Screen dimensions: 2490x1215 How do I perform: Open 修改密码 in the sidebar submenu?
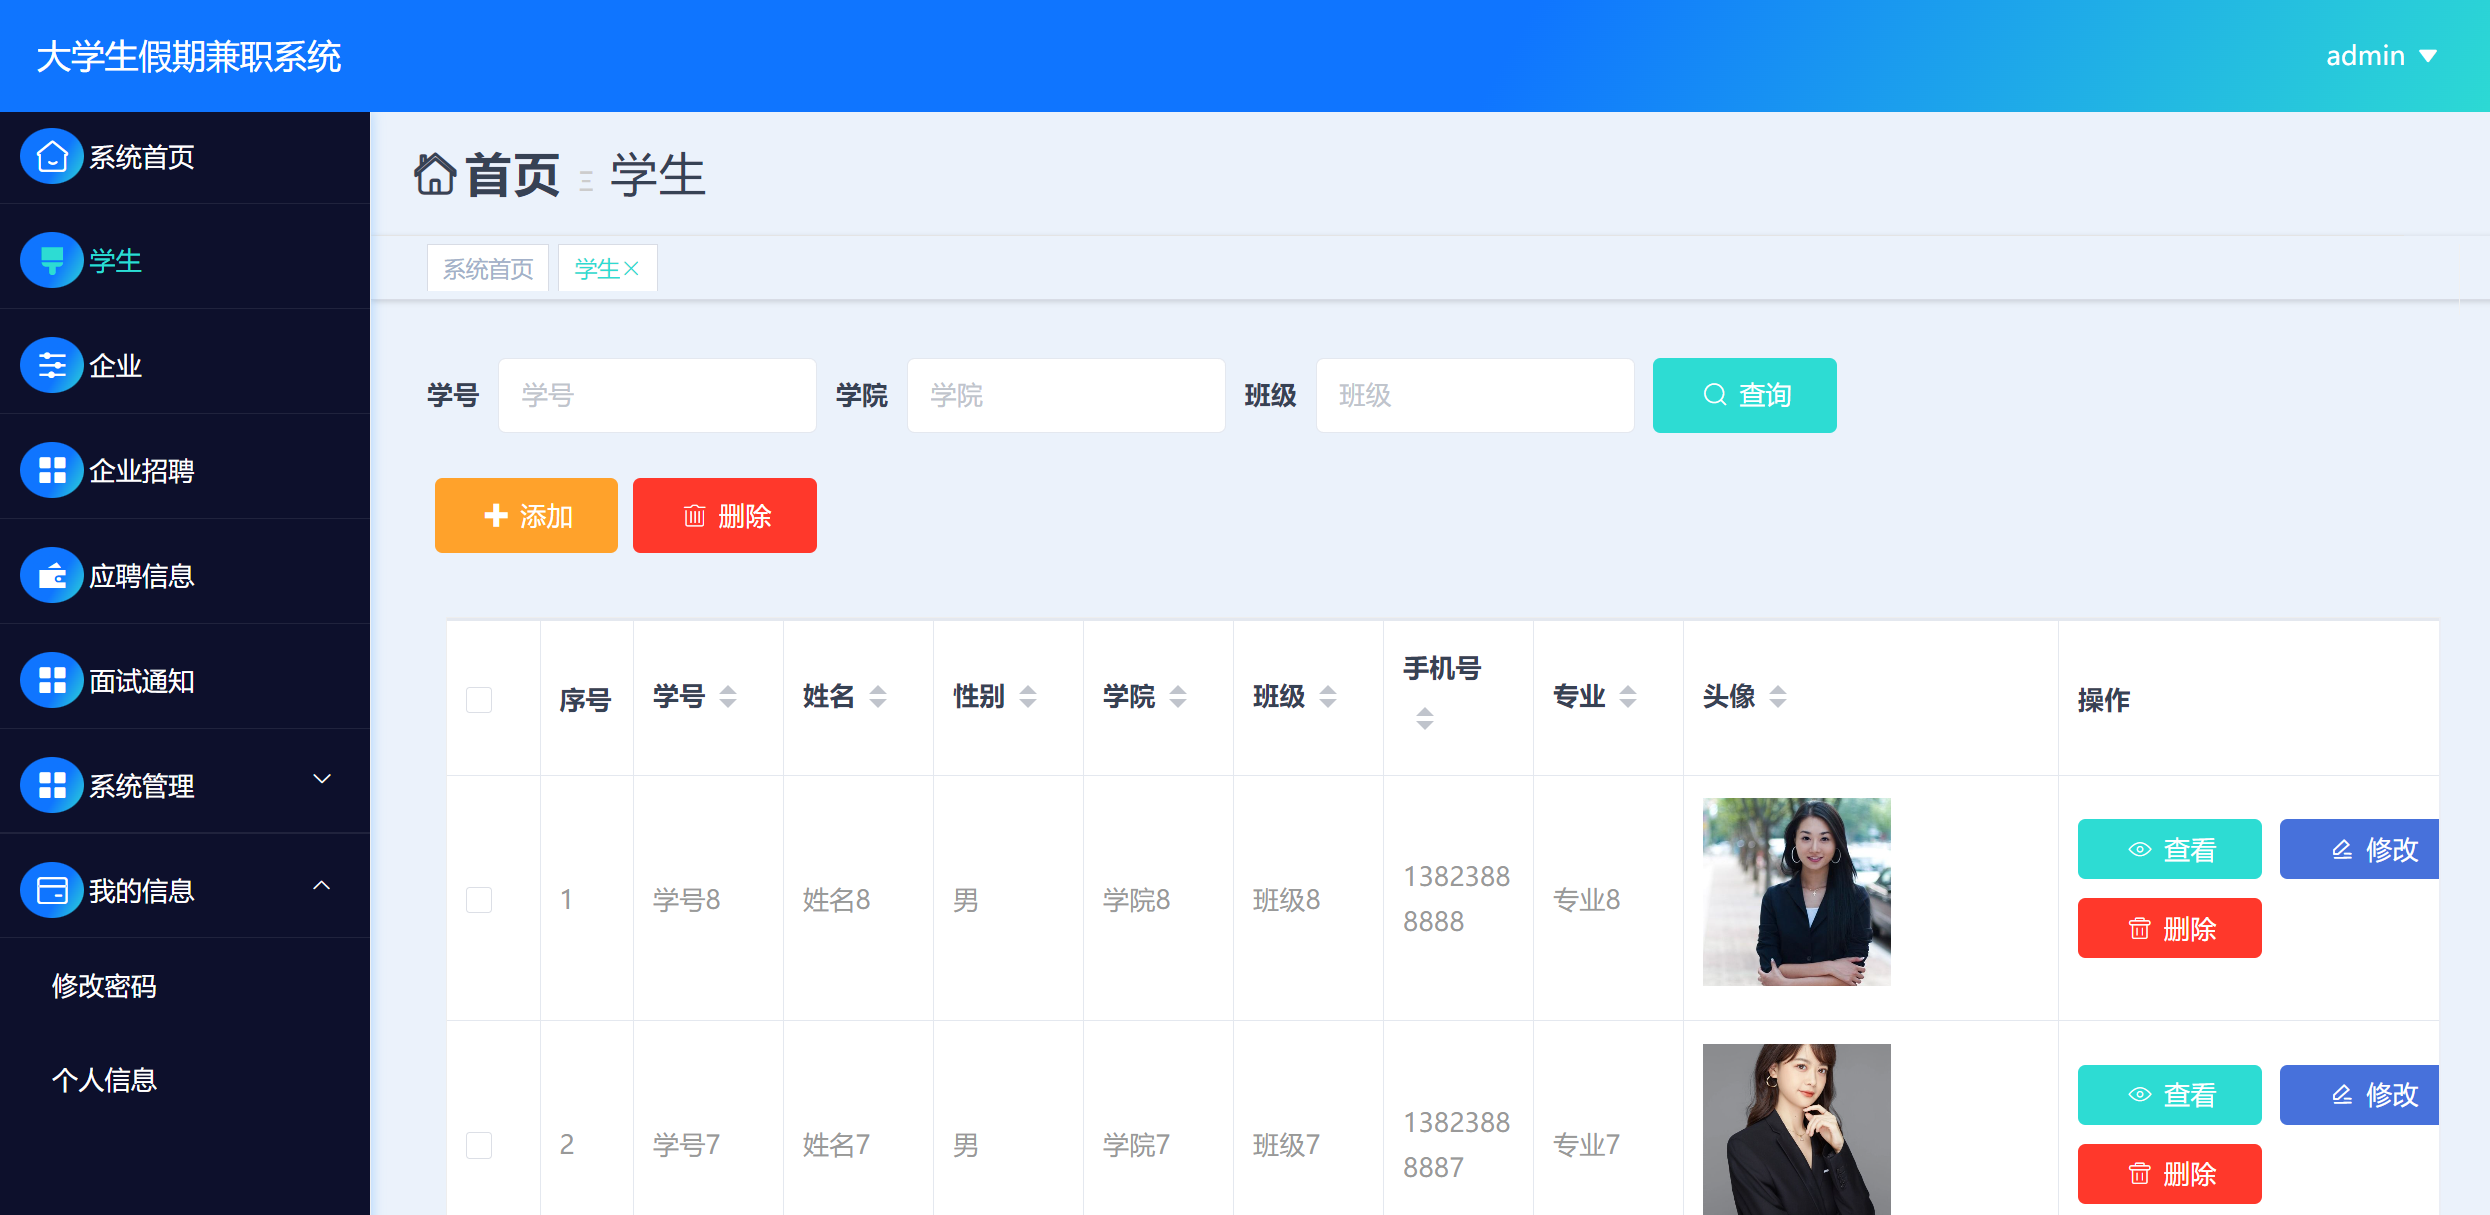[104, 986]
